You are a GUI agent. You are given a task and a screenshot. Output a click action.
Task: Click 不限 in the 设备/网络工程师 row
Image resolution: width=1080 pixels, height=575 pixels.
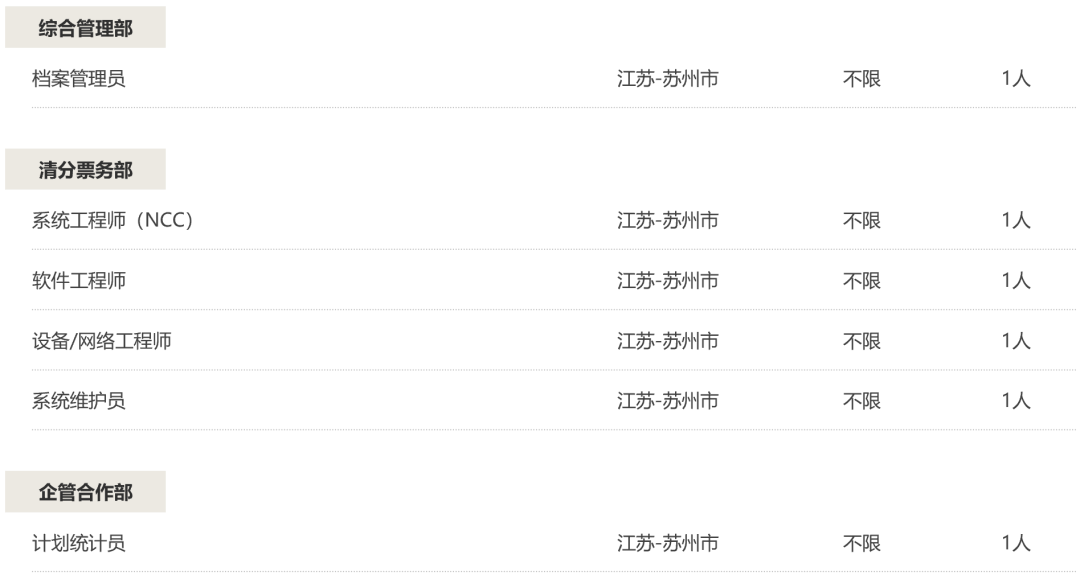click(x=862, y=341)
